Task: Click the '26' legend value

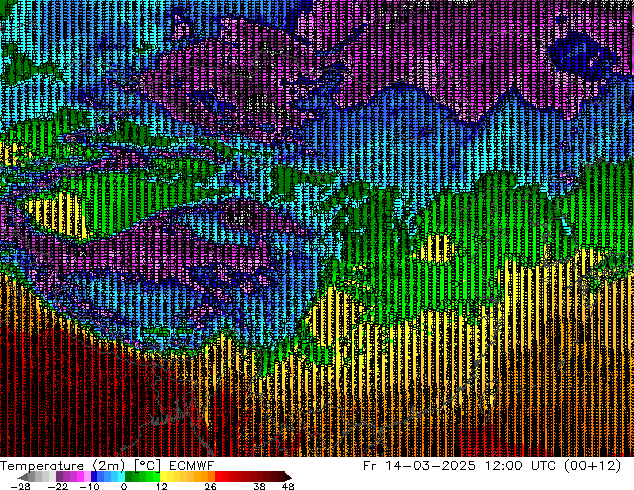Action: click(210, 486)
